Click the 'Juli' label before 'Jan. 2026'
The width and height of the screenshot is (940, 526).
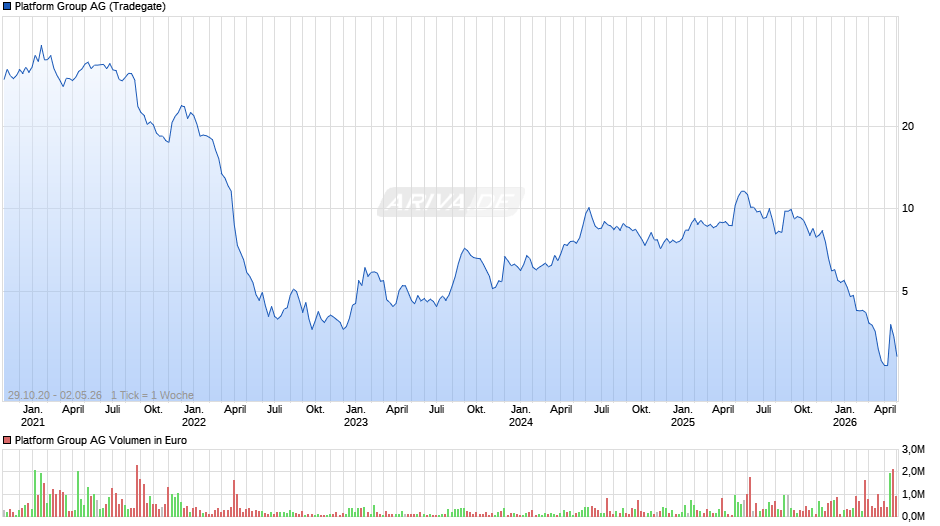(x=763, y=409)
